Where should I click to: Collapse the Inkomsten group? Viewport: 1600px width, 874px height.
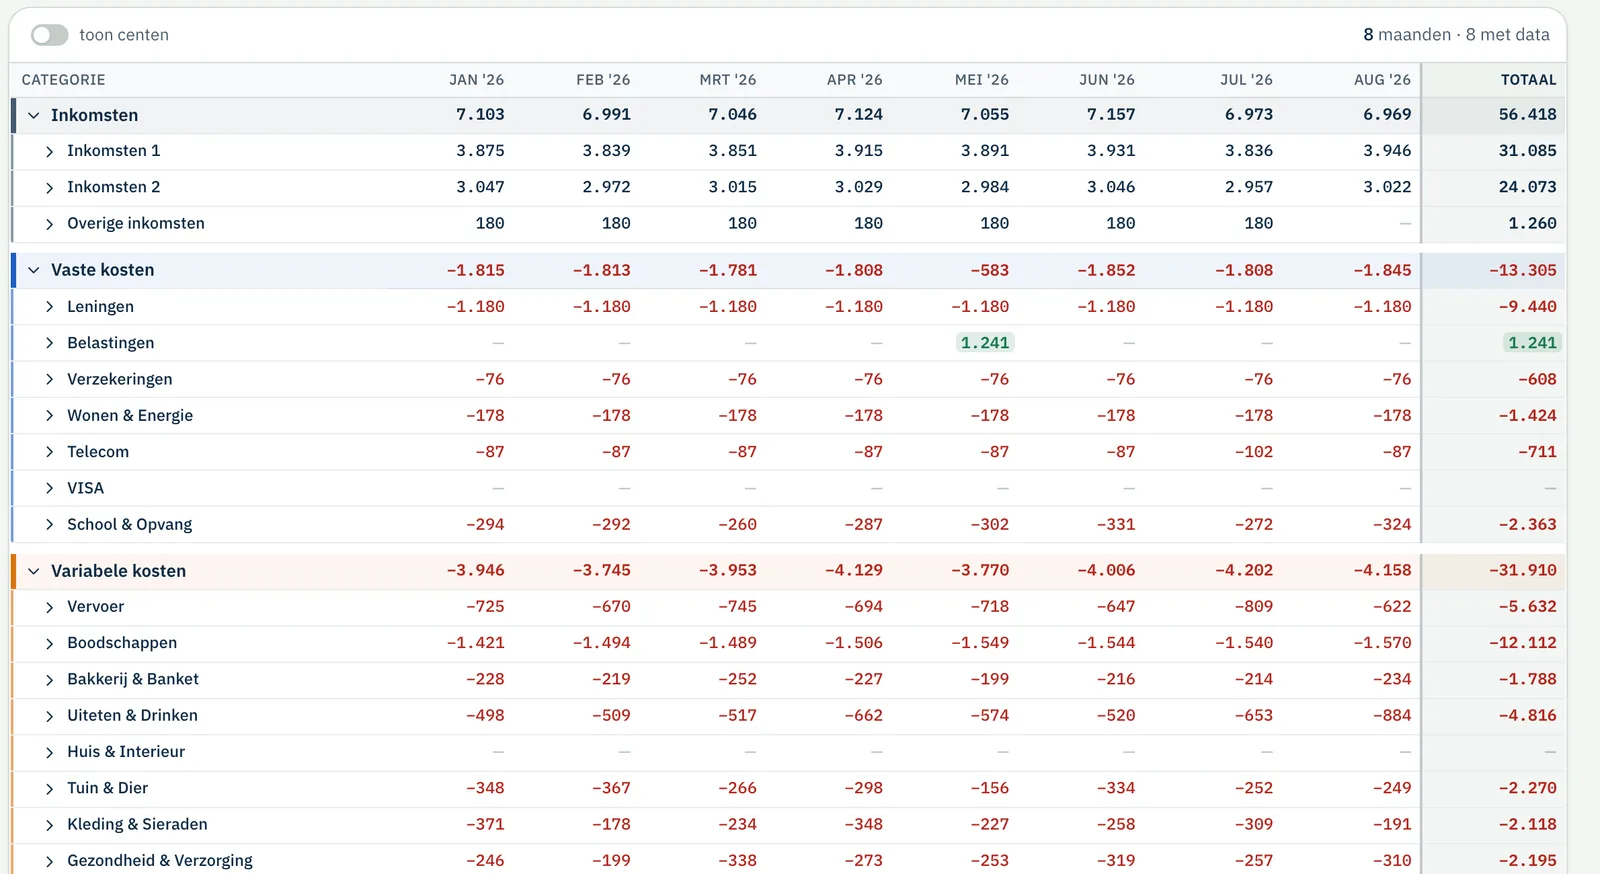tap(34, 115)
